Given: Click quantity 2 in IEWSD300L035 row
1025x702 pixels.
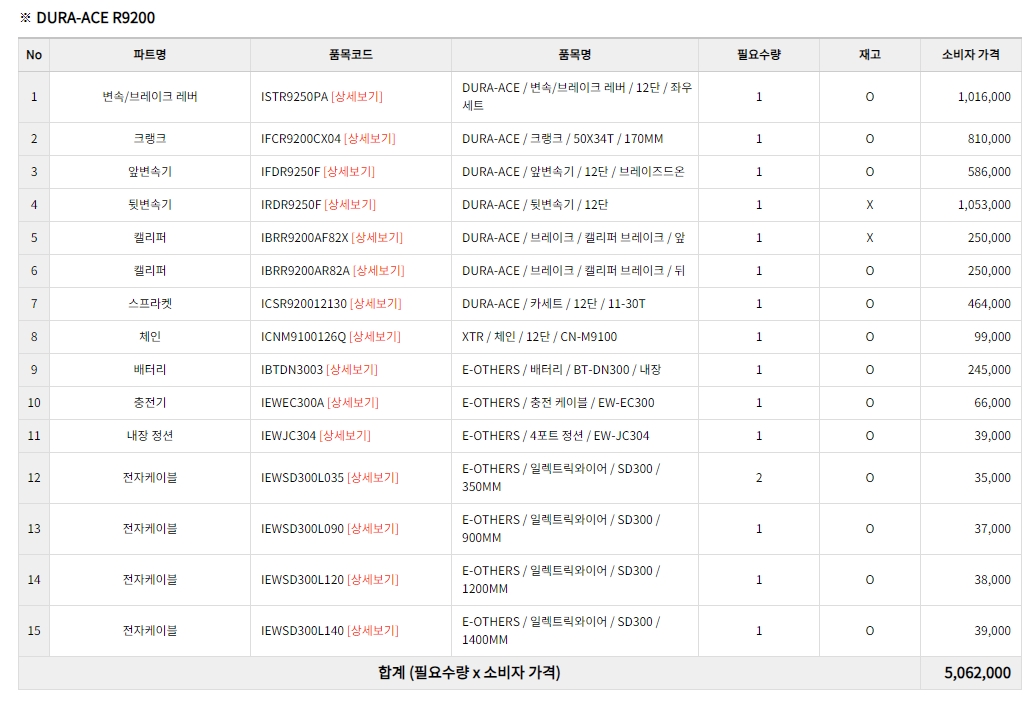Looking at the screenshot, I should [x=759, y=478].
